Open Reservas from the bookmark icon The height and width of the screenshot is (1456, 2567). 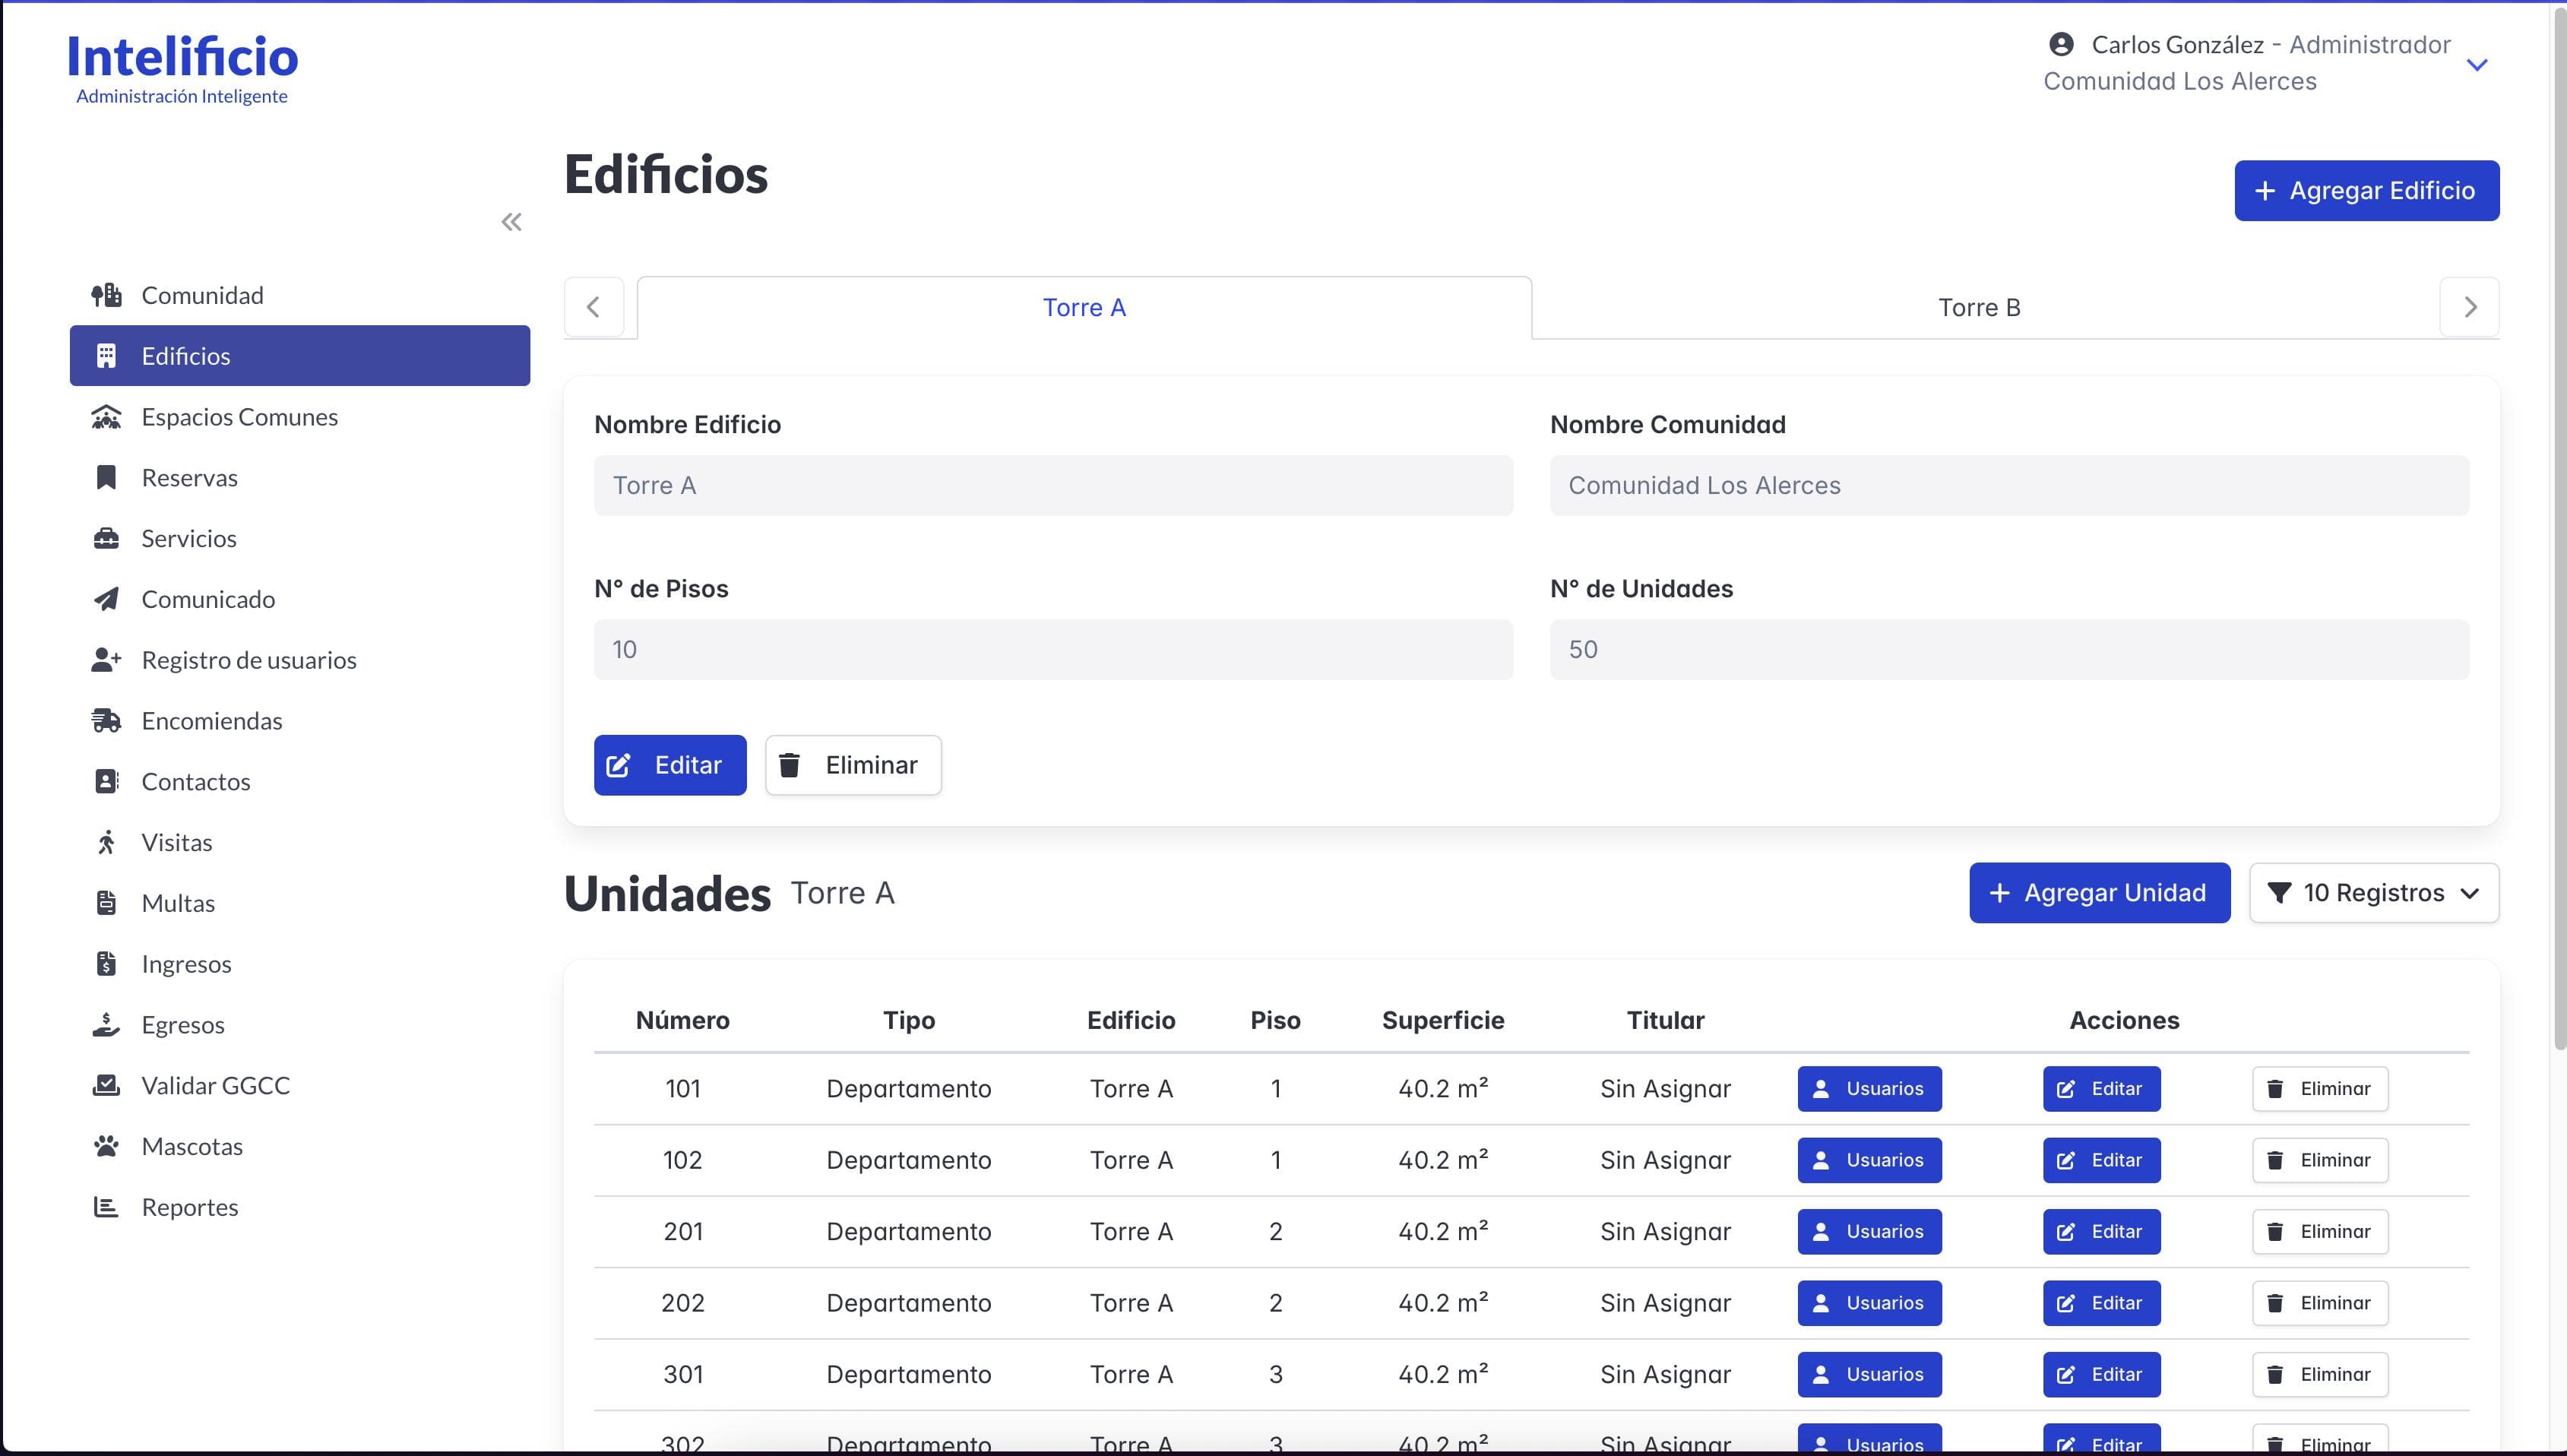pyautogui.click(x=106, y=477)
